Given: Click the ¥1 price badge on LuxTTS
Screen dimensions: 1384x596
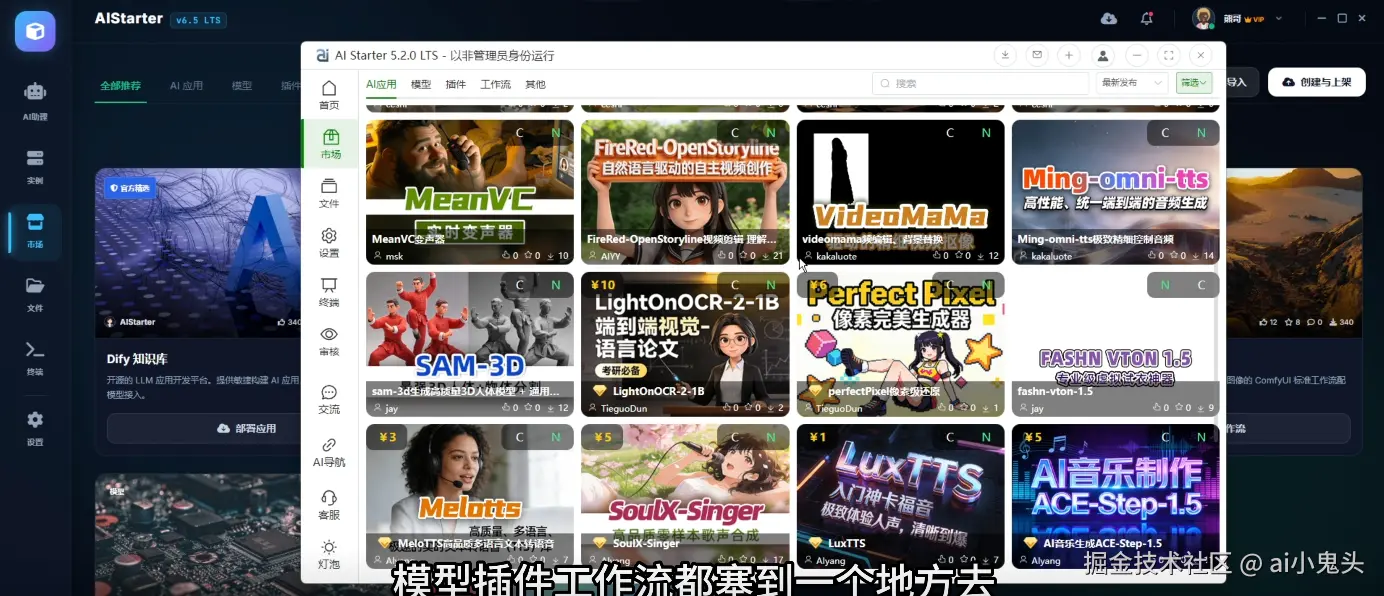Looking at the screenshot, I should point(817,437).
